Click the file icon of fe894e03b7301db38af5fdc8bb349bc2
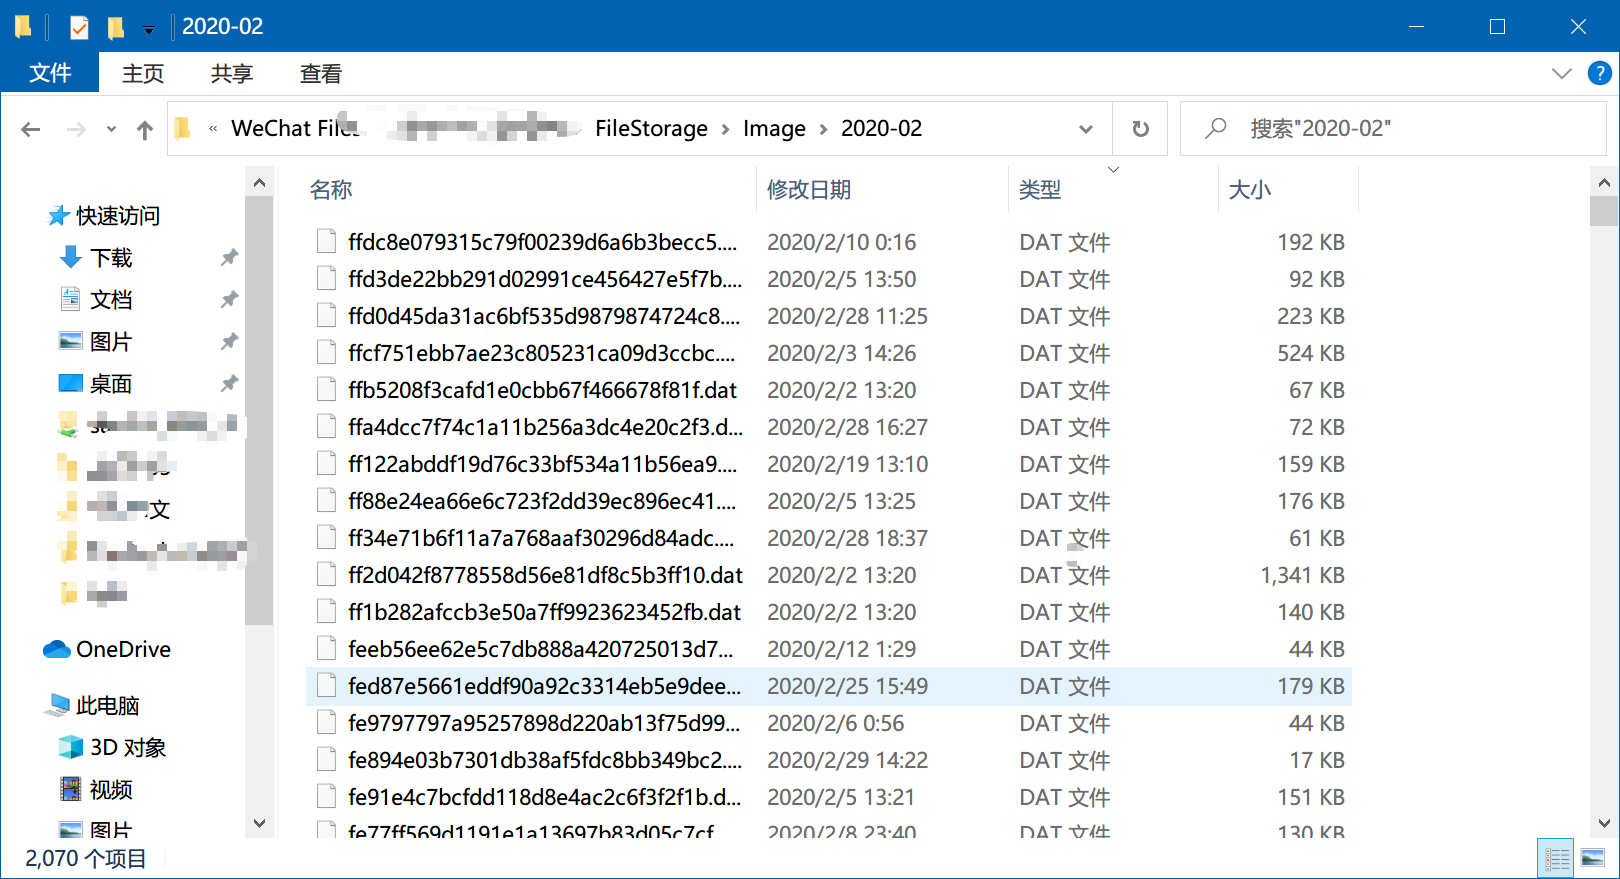 click(x=326, y=760)
